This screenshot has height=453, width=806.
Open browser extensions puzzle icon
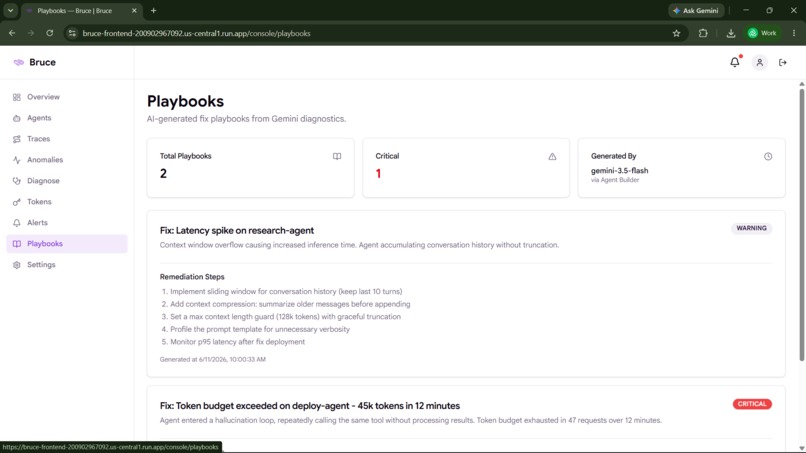pos(703,33)
